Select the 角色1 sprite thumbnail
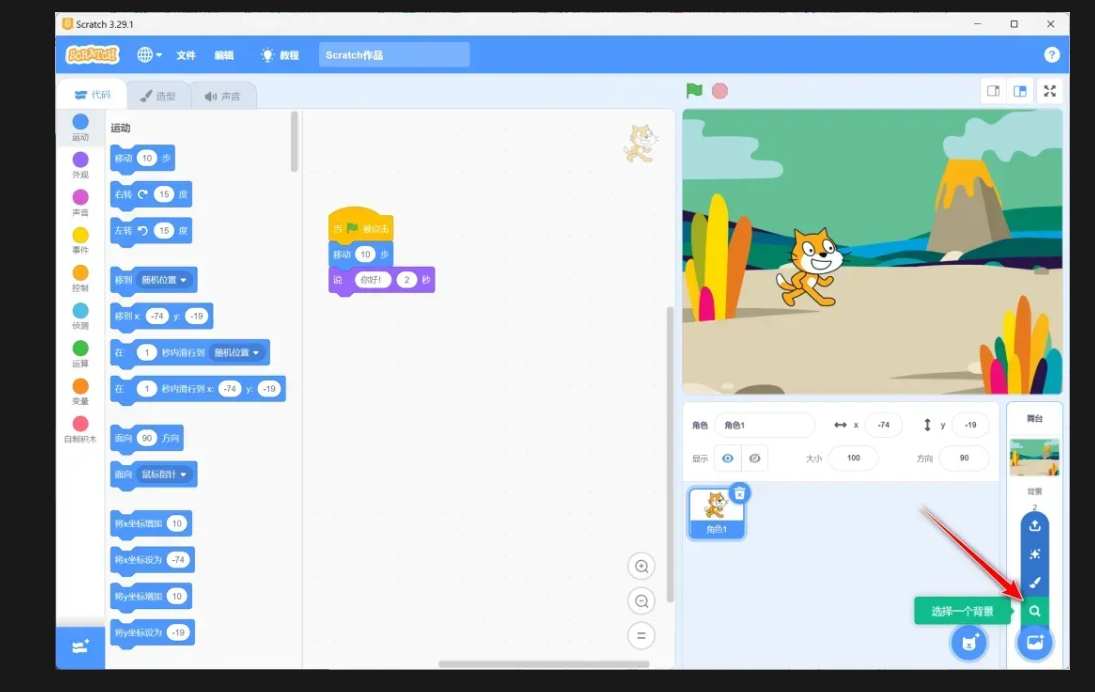Image resolution: width=1095 pixels, height=692 pixels. click(716, 513)
